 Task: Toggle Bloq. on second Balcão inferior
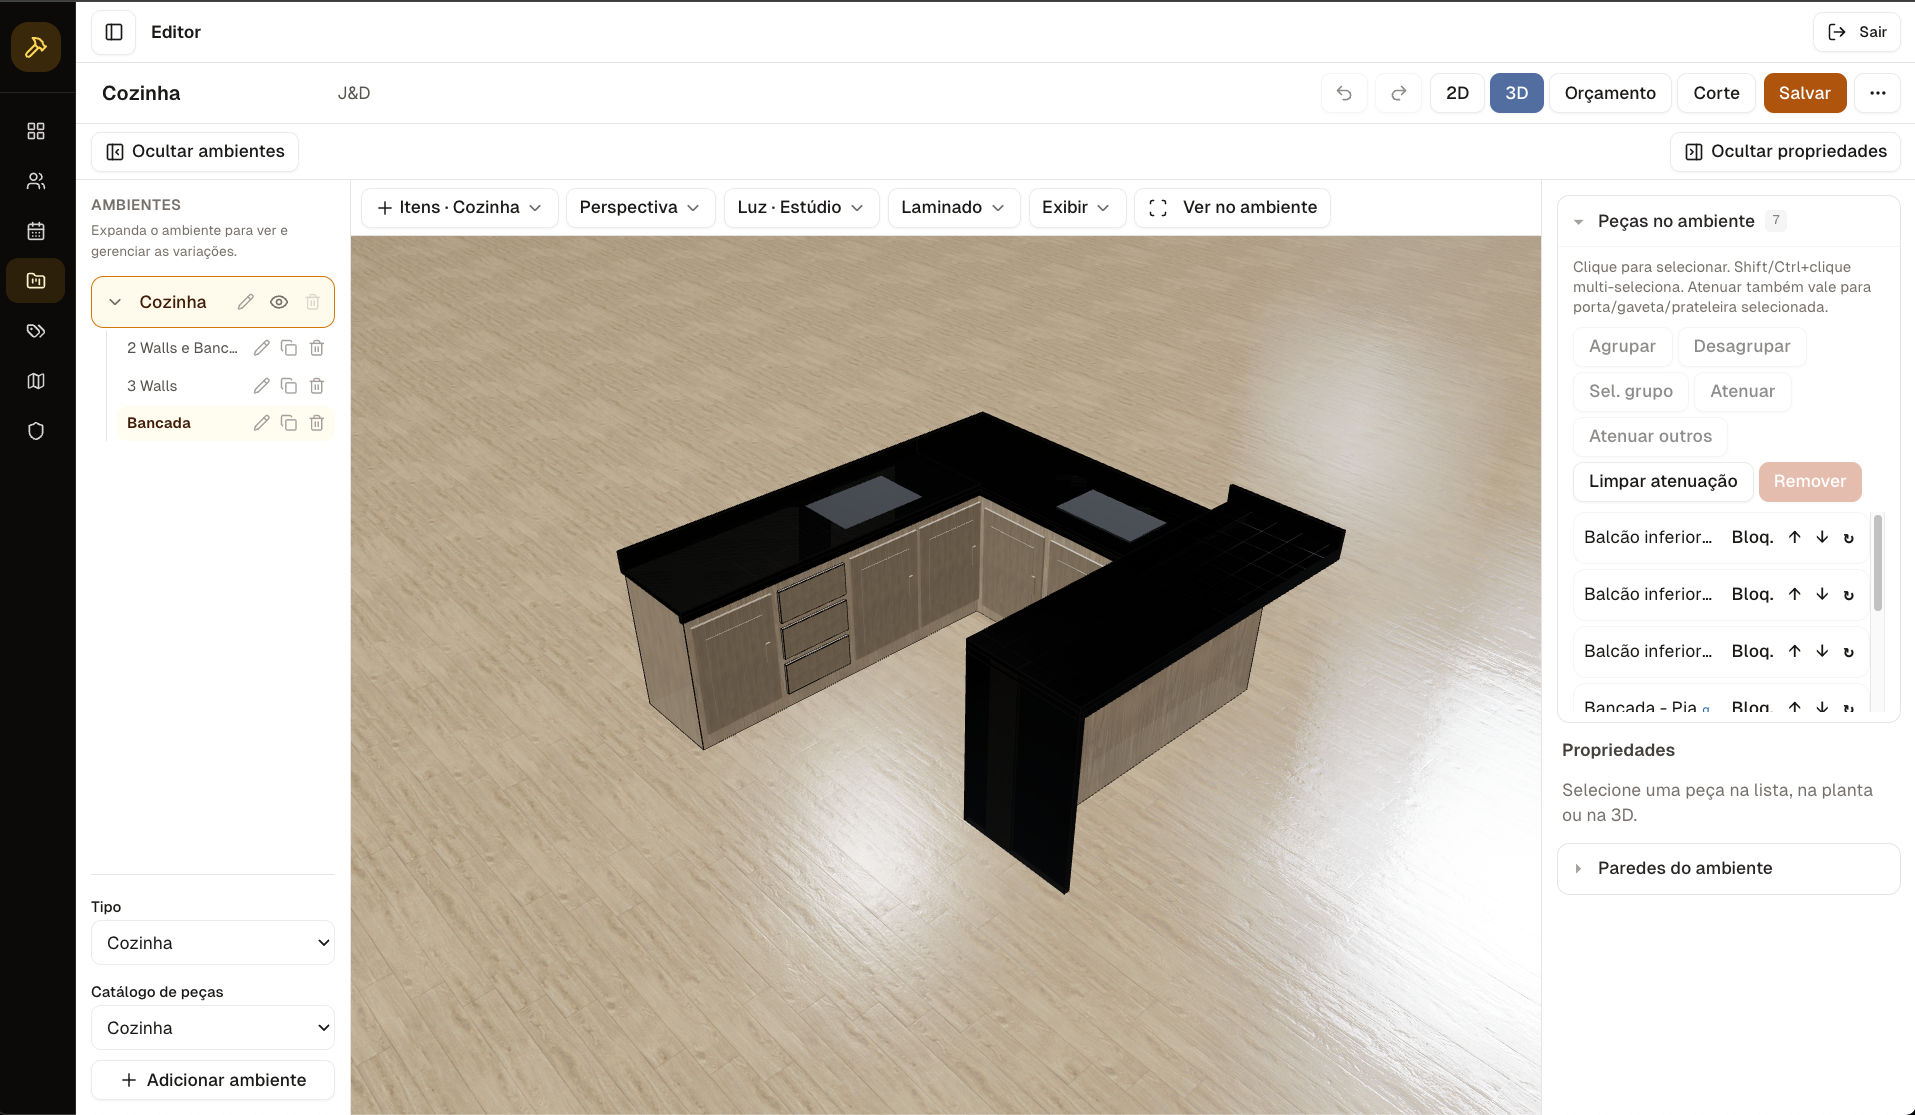1752,594
